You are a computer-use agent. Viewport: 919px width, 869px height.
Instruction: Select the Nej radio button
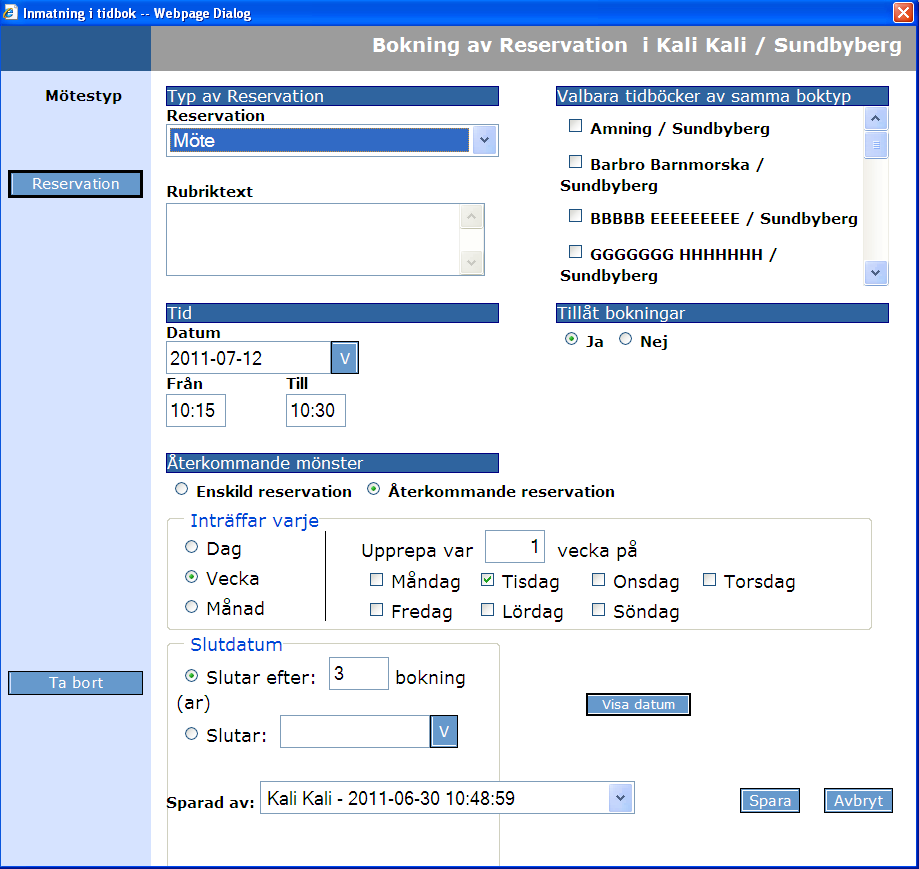tap(625, 339)
